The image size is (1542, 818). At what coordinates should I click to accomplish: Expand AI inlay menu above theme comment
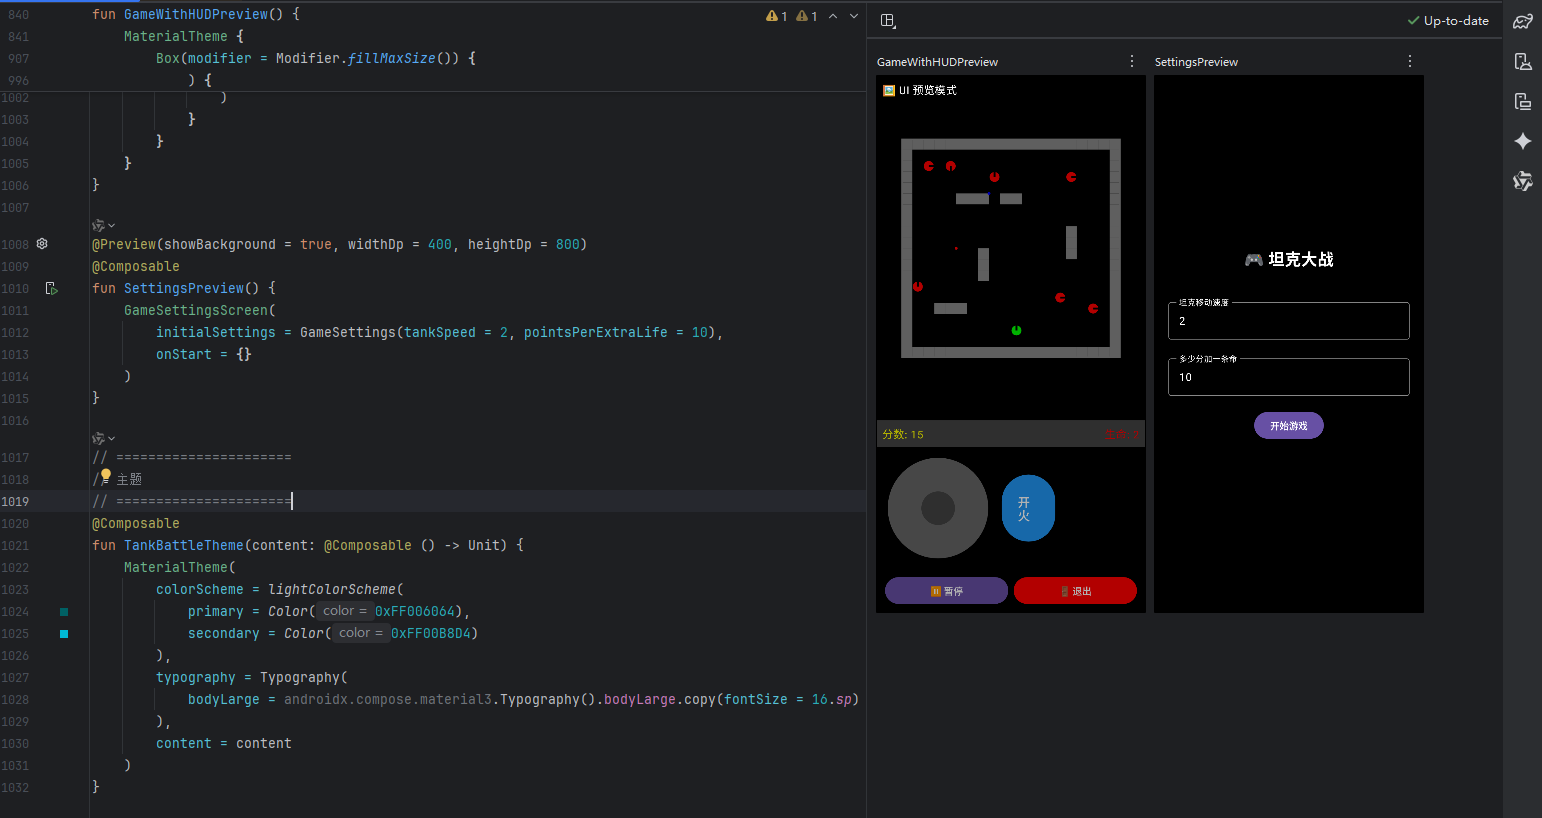(104, 438)
